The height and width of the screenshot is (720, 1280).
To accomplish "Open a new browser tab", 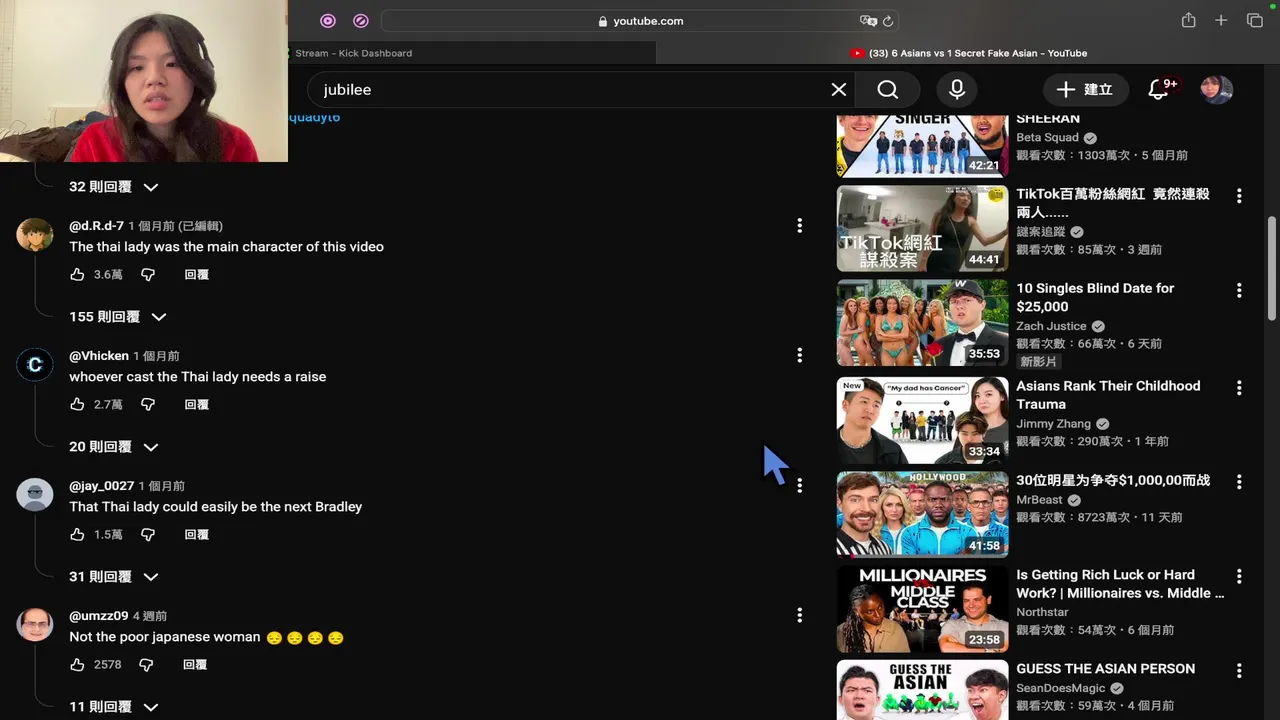I will tap(1221, 20).
